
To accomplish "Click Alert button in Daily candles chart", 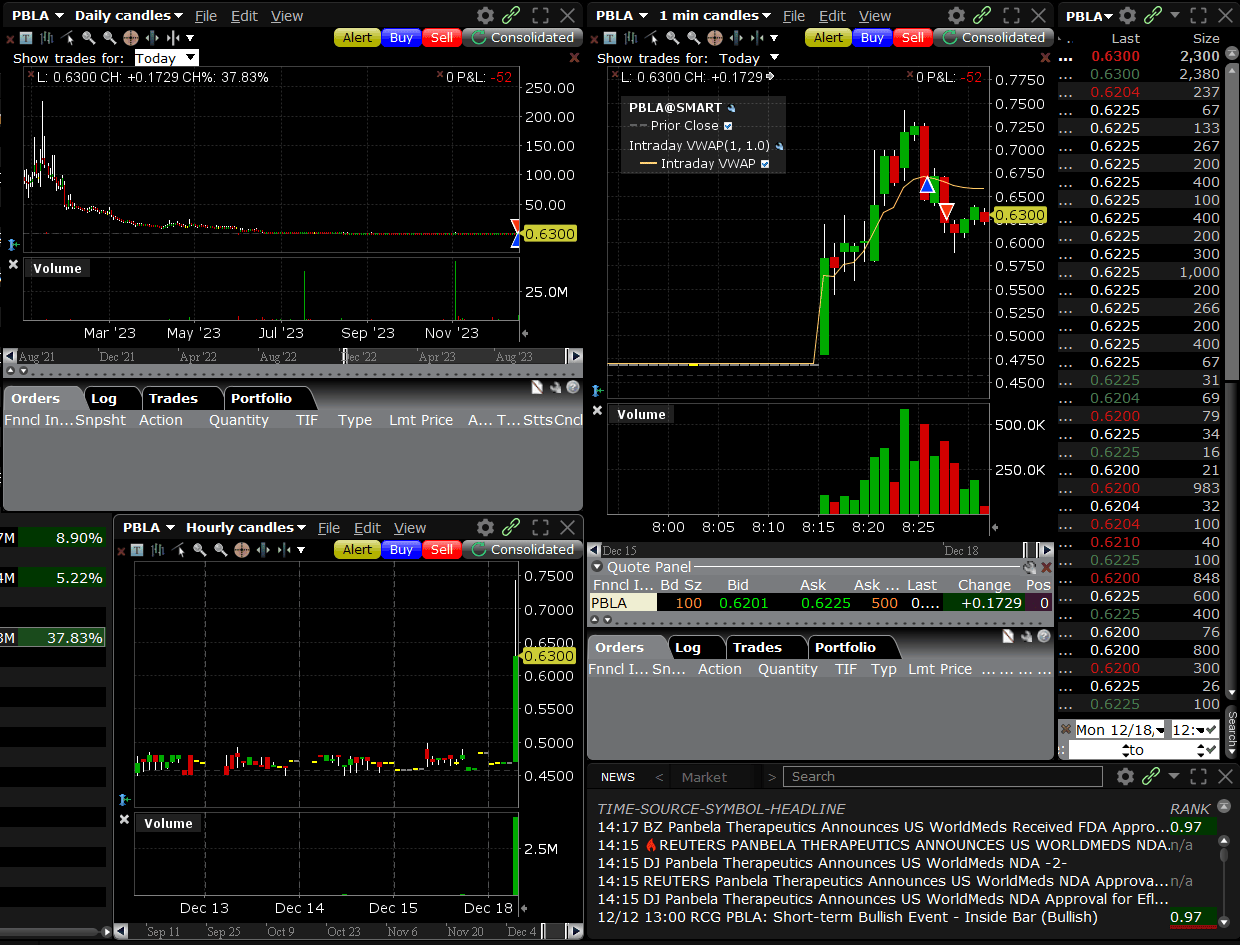I will 357,38.
